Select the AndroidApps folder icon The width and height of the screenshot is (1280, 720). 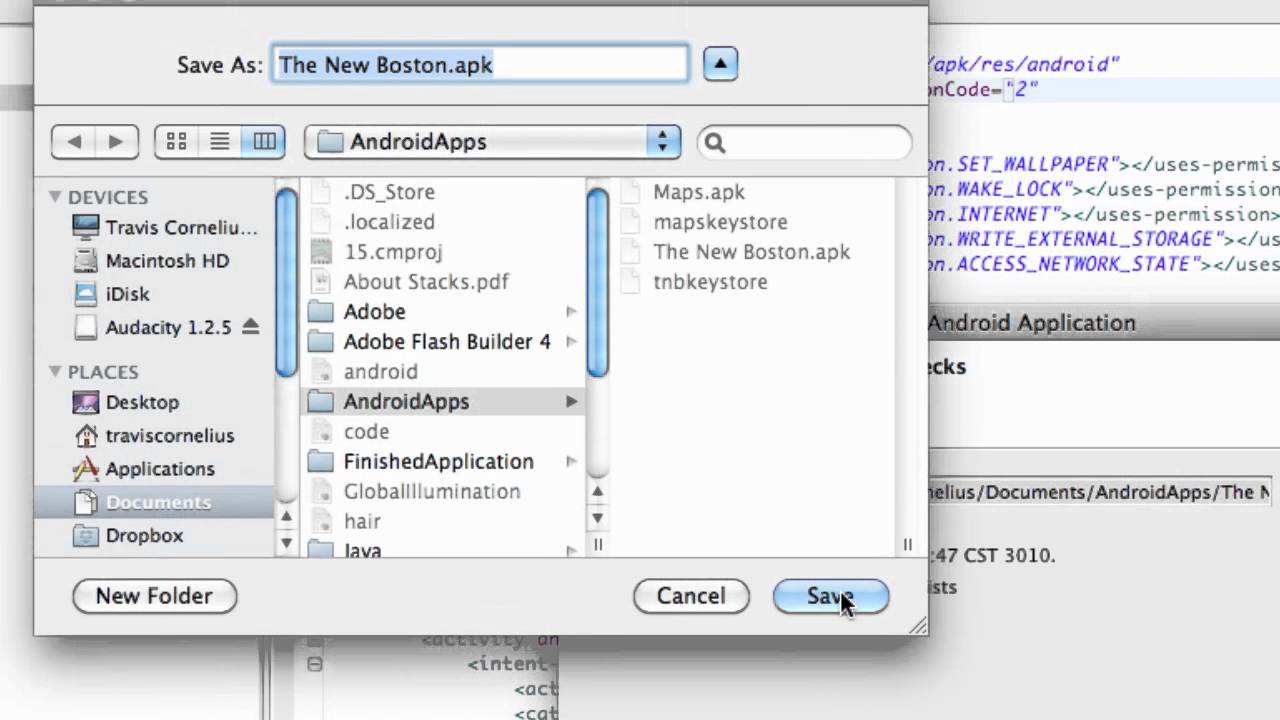coord(320,402)
